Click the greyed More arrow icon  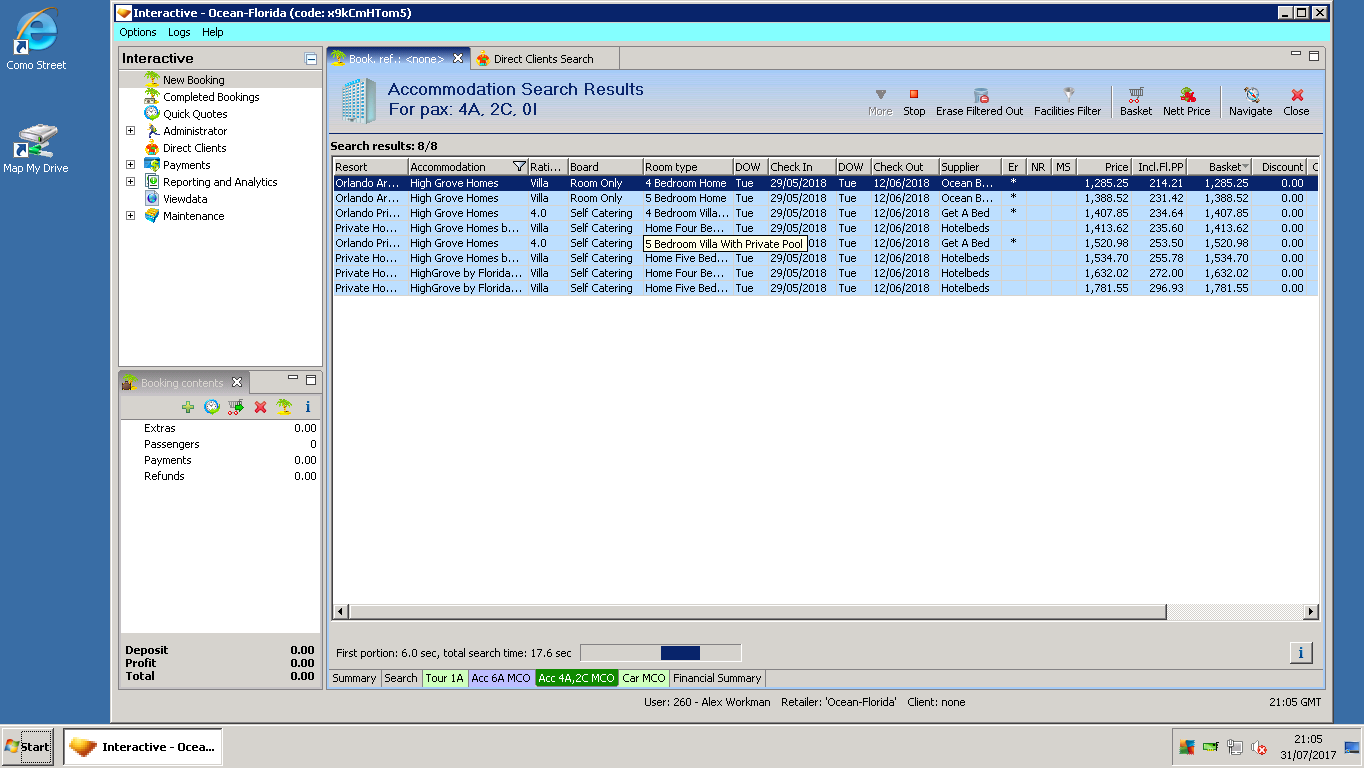[x=880, y=95]
